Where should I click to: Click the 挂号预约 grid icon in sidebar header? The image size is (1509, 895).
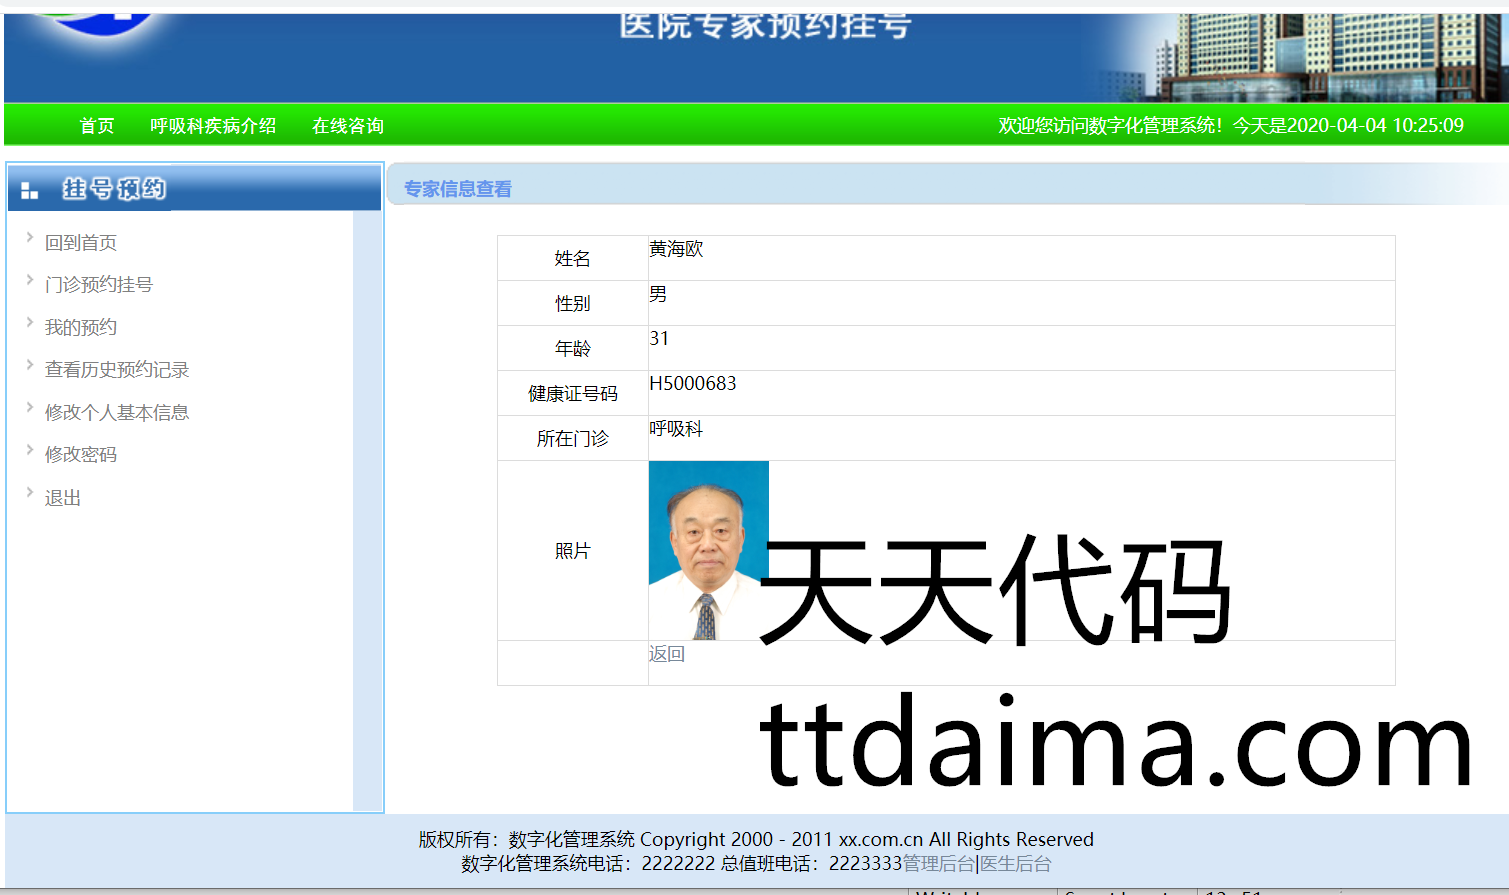(x=29, y=190)
